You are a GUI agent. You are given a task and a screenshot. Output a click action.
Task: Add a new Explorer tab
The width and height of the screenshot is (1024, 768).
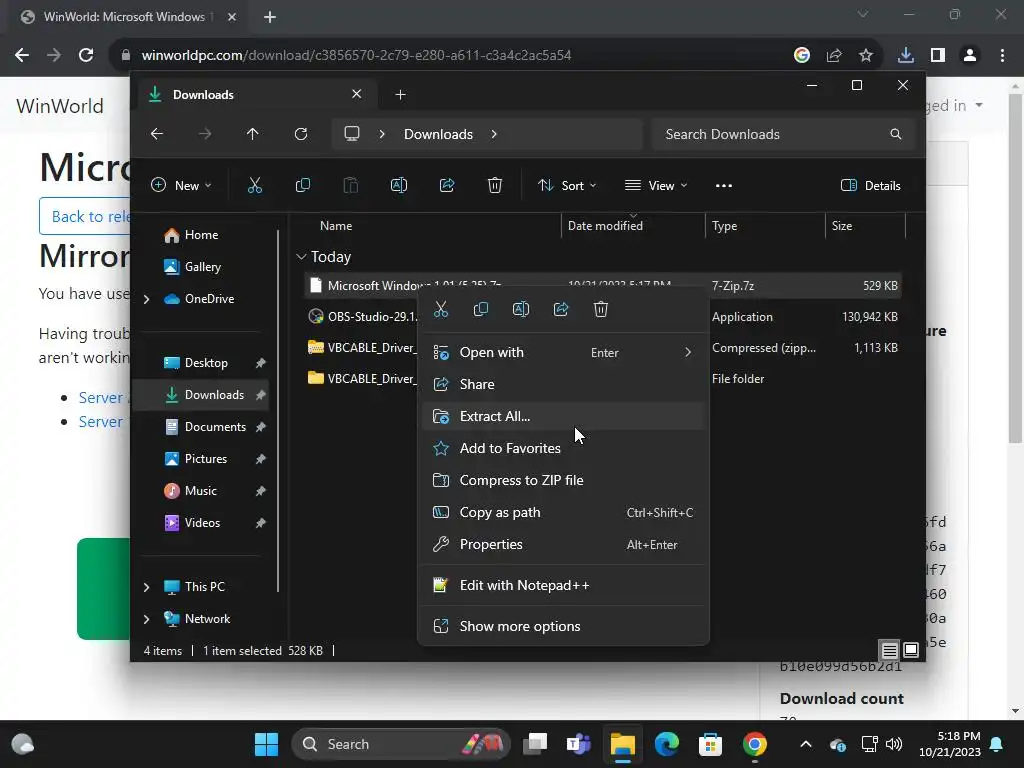click(400, 95)
